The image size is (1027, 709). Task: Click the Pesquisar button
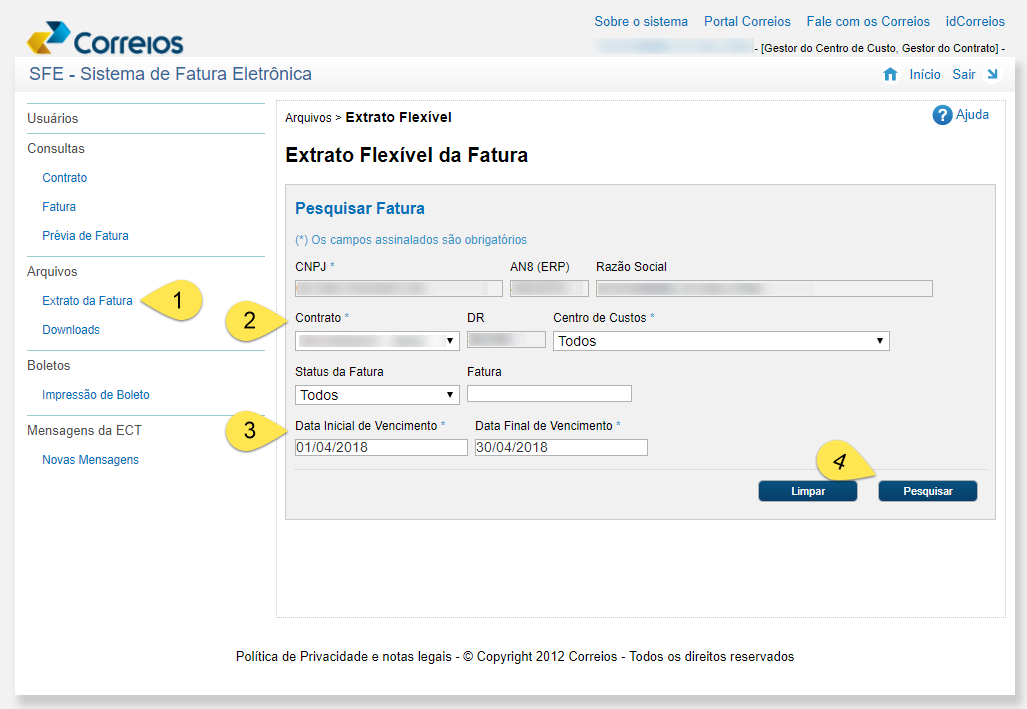[927, 491]
